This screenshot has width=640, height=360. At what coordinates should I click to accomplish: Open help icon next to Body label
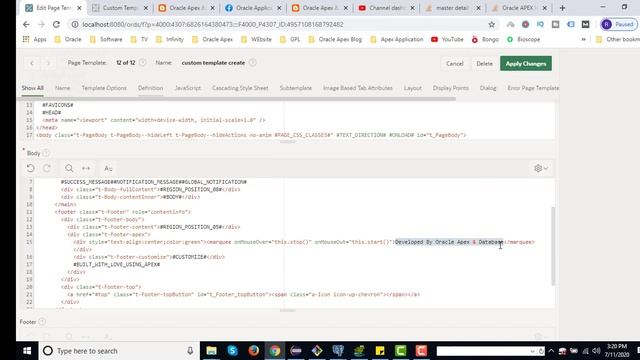click(x=46, y=153)
